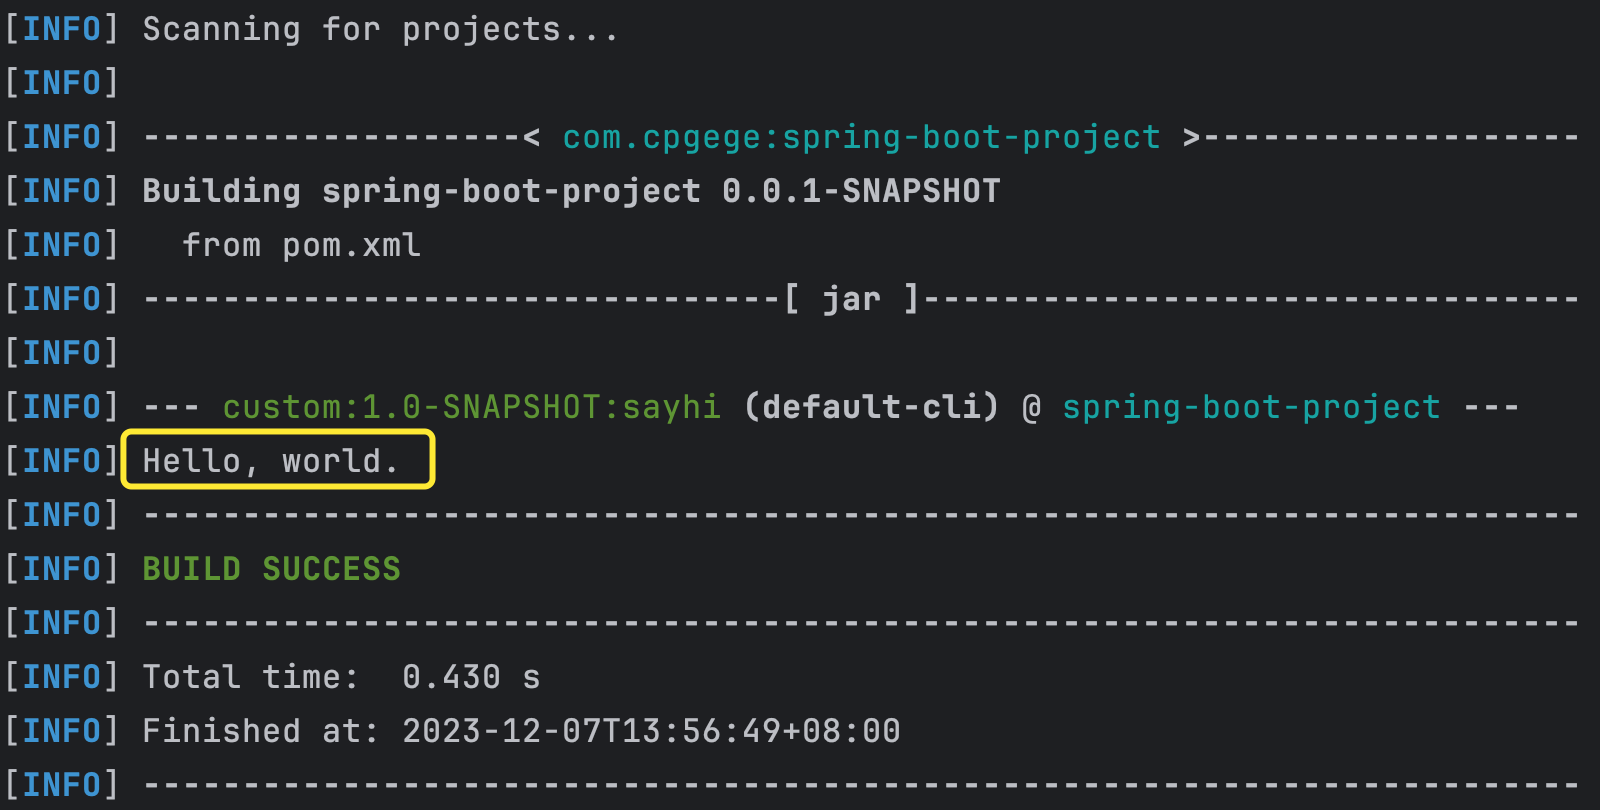Click the com.cpgege:spring-boot-project artifact text
This screenshot has width=1600, height=810.
861,137
